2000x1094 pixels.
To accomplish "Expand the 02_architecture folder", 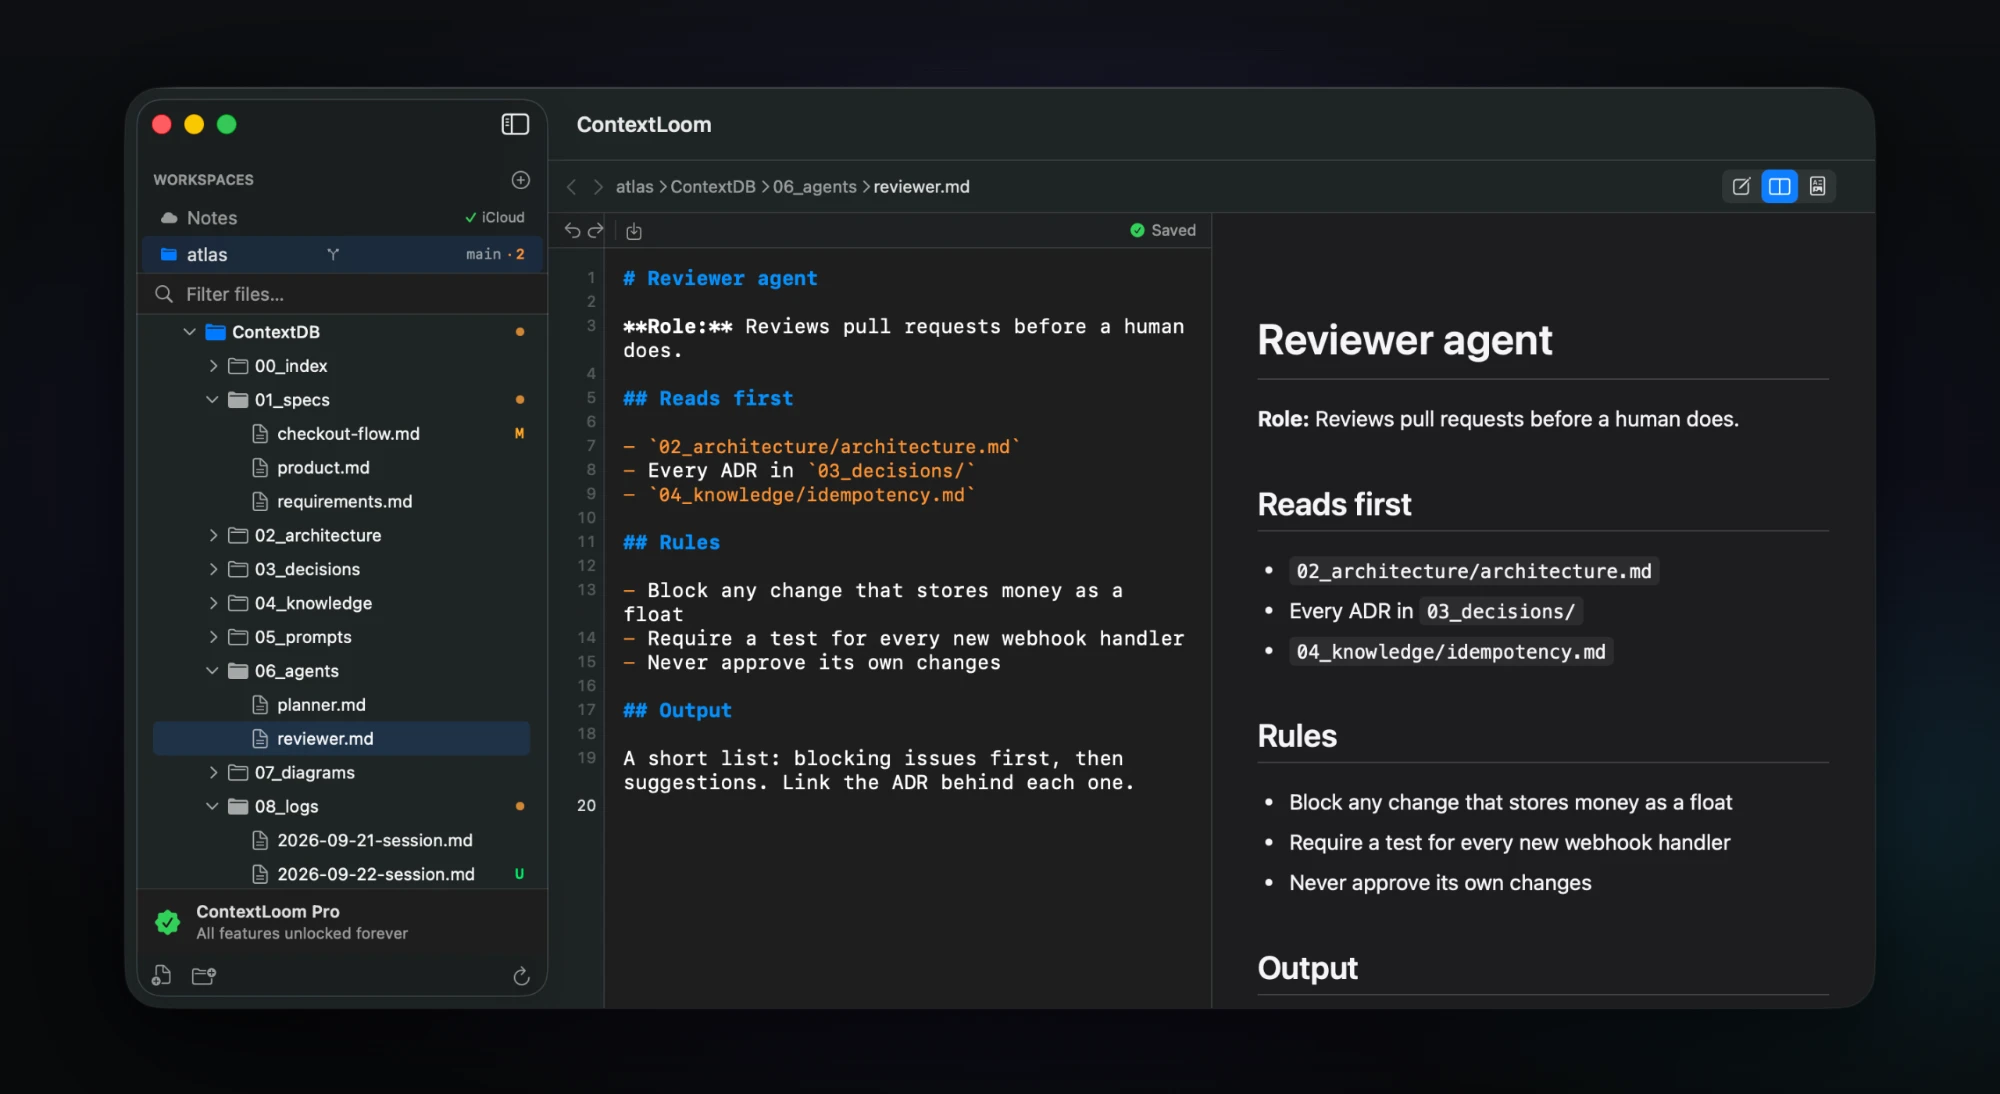I will (213, 536).
